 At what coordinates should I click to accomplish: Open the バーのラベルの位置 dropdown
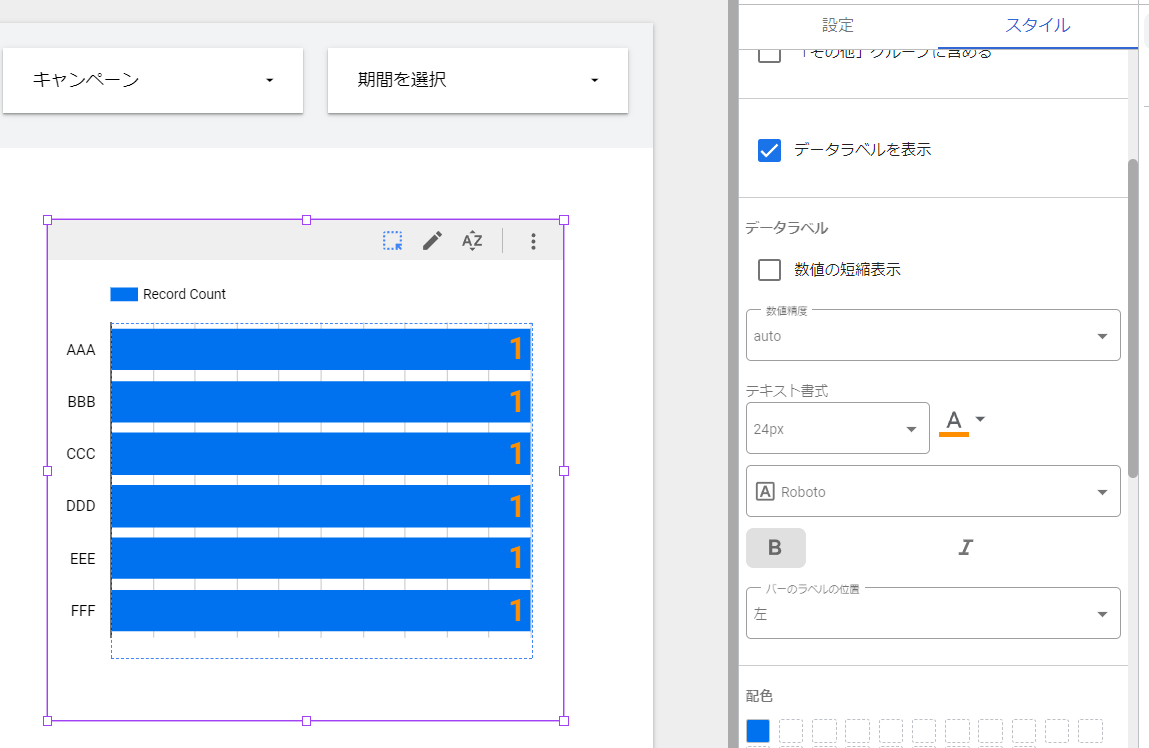coord(933,613)
